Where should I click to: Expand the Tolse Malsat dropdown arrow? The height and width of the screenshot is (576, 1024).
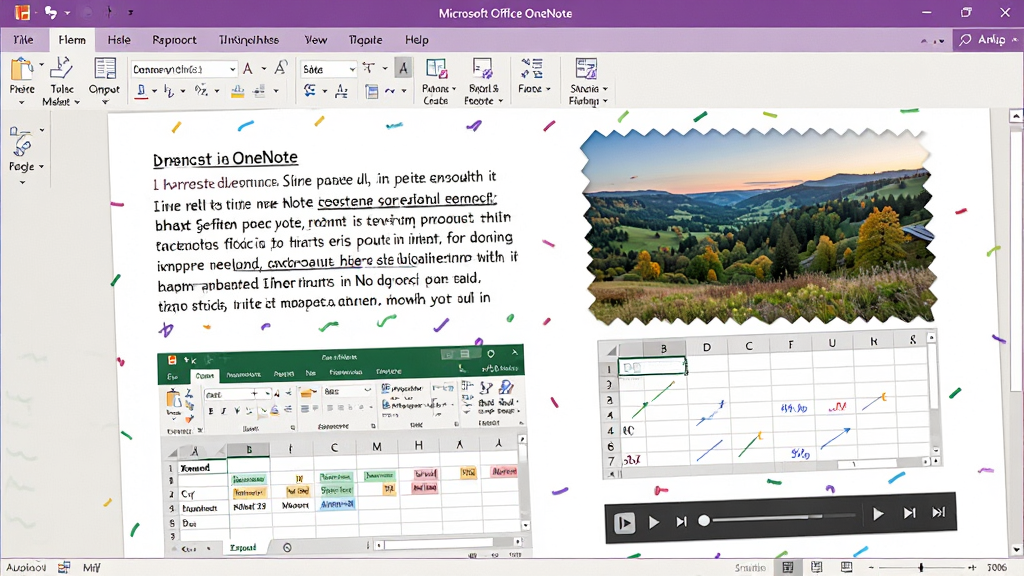77,102
